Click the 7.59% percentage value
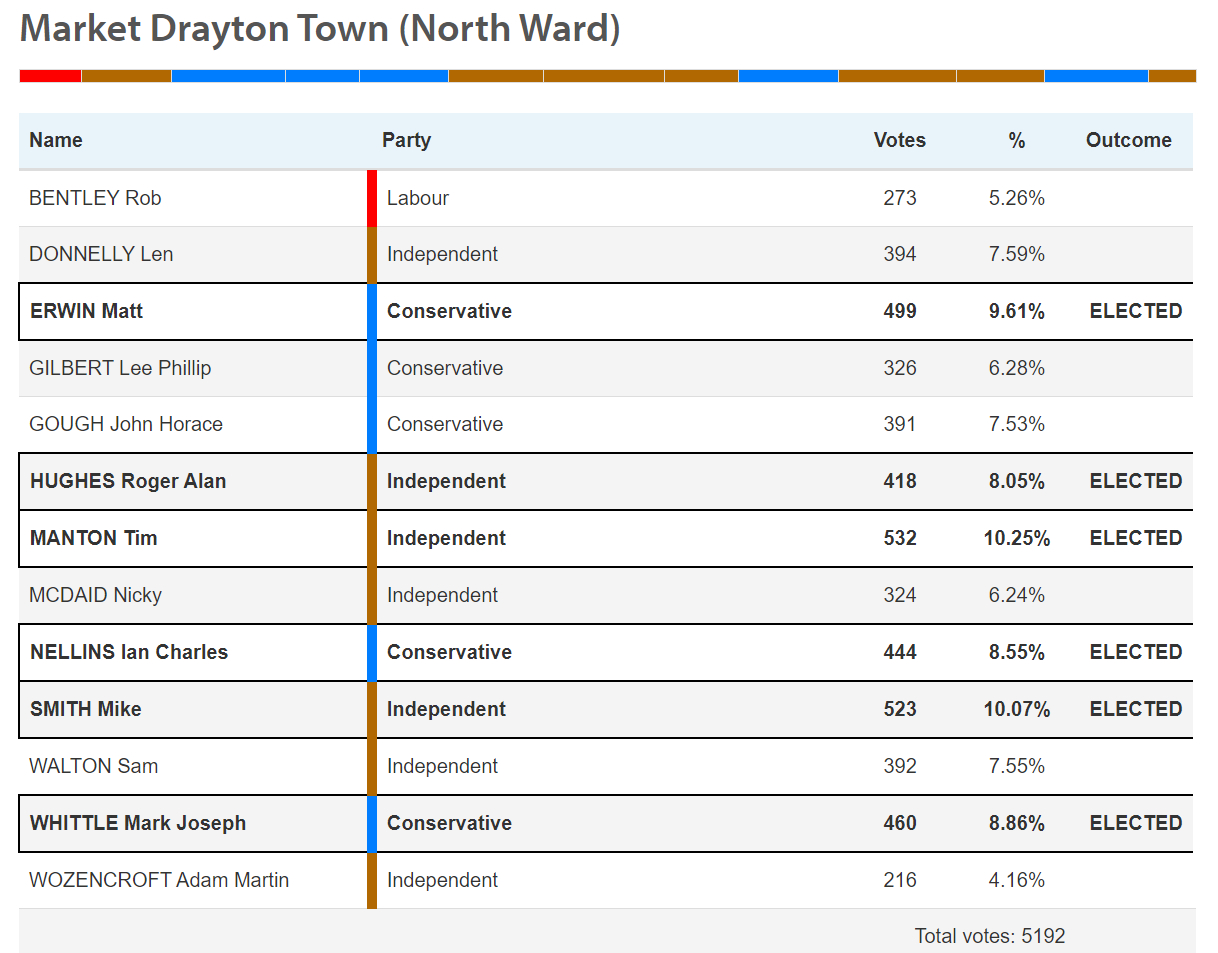 1017,254
